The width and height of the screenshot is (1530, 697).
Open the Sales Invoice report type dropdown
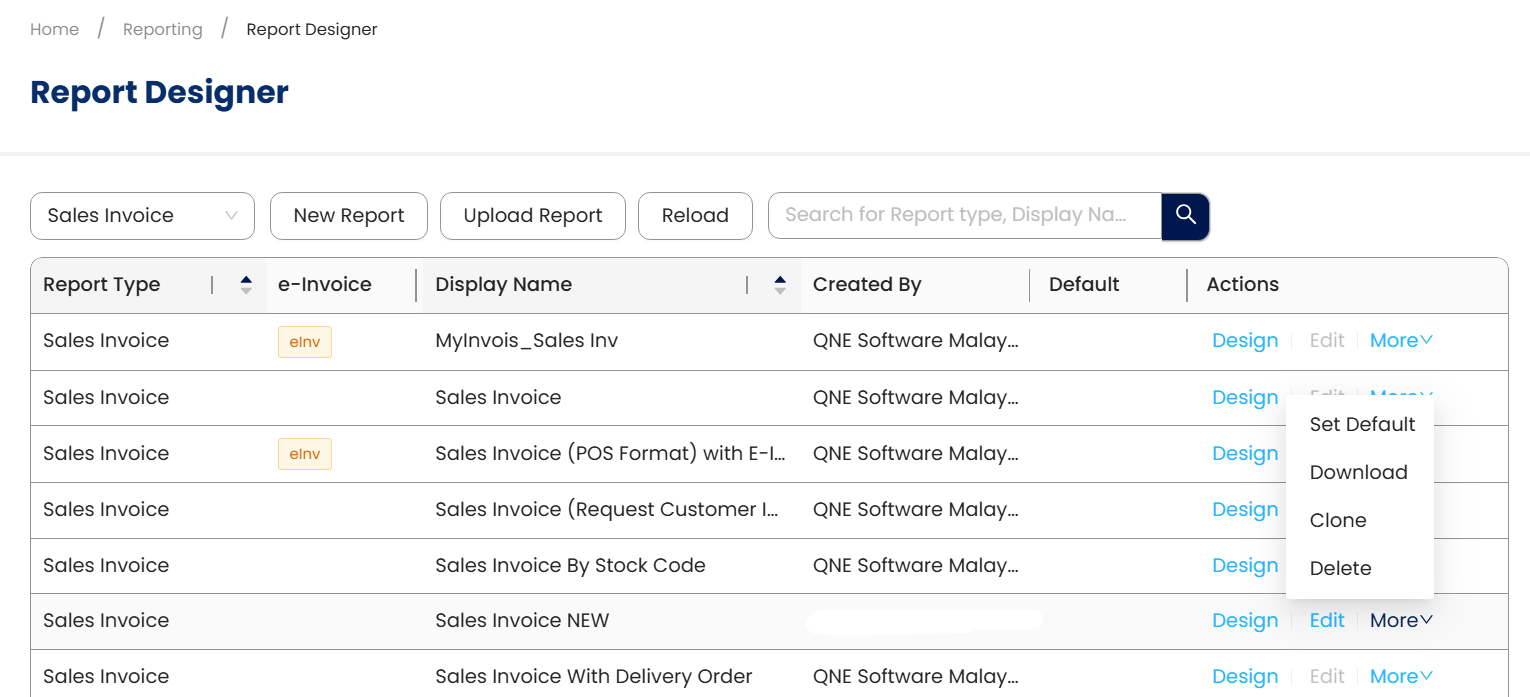(142, 216)
